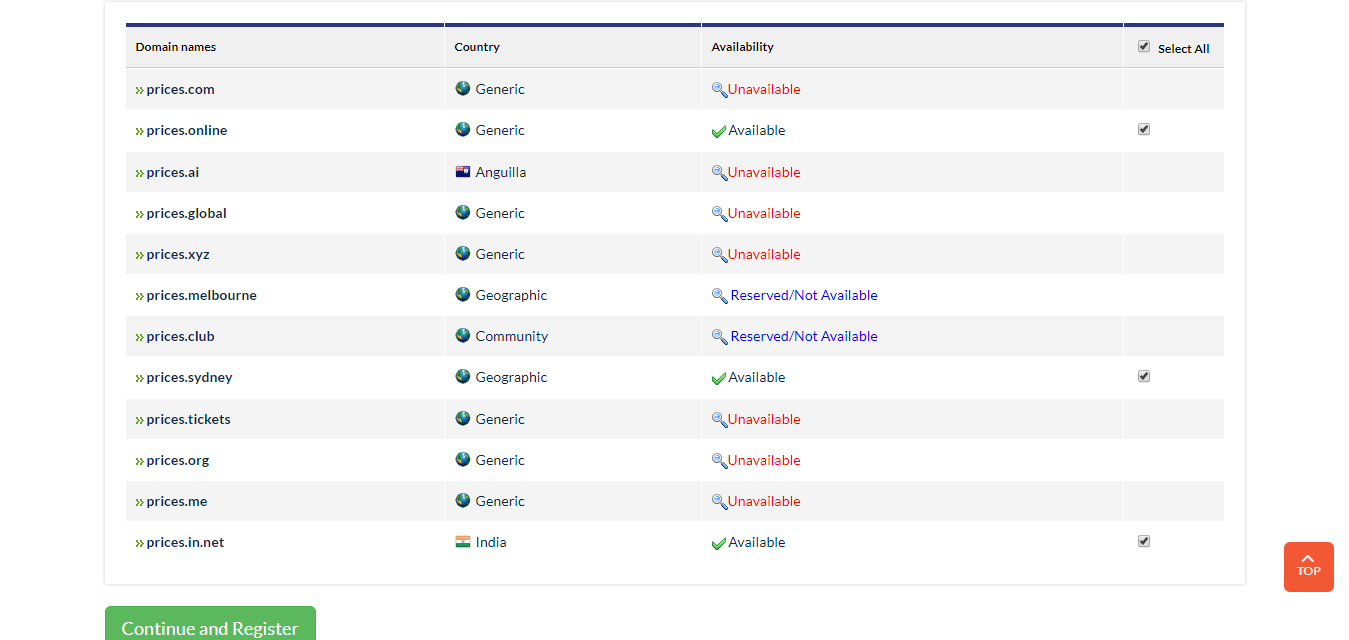Click the Unavailable status for prices.me

(764, 501)
